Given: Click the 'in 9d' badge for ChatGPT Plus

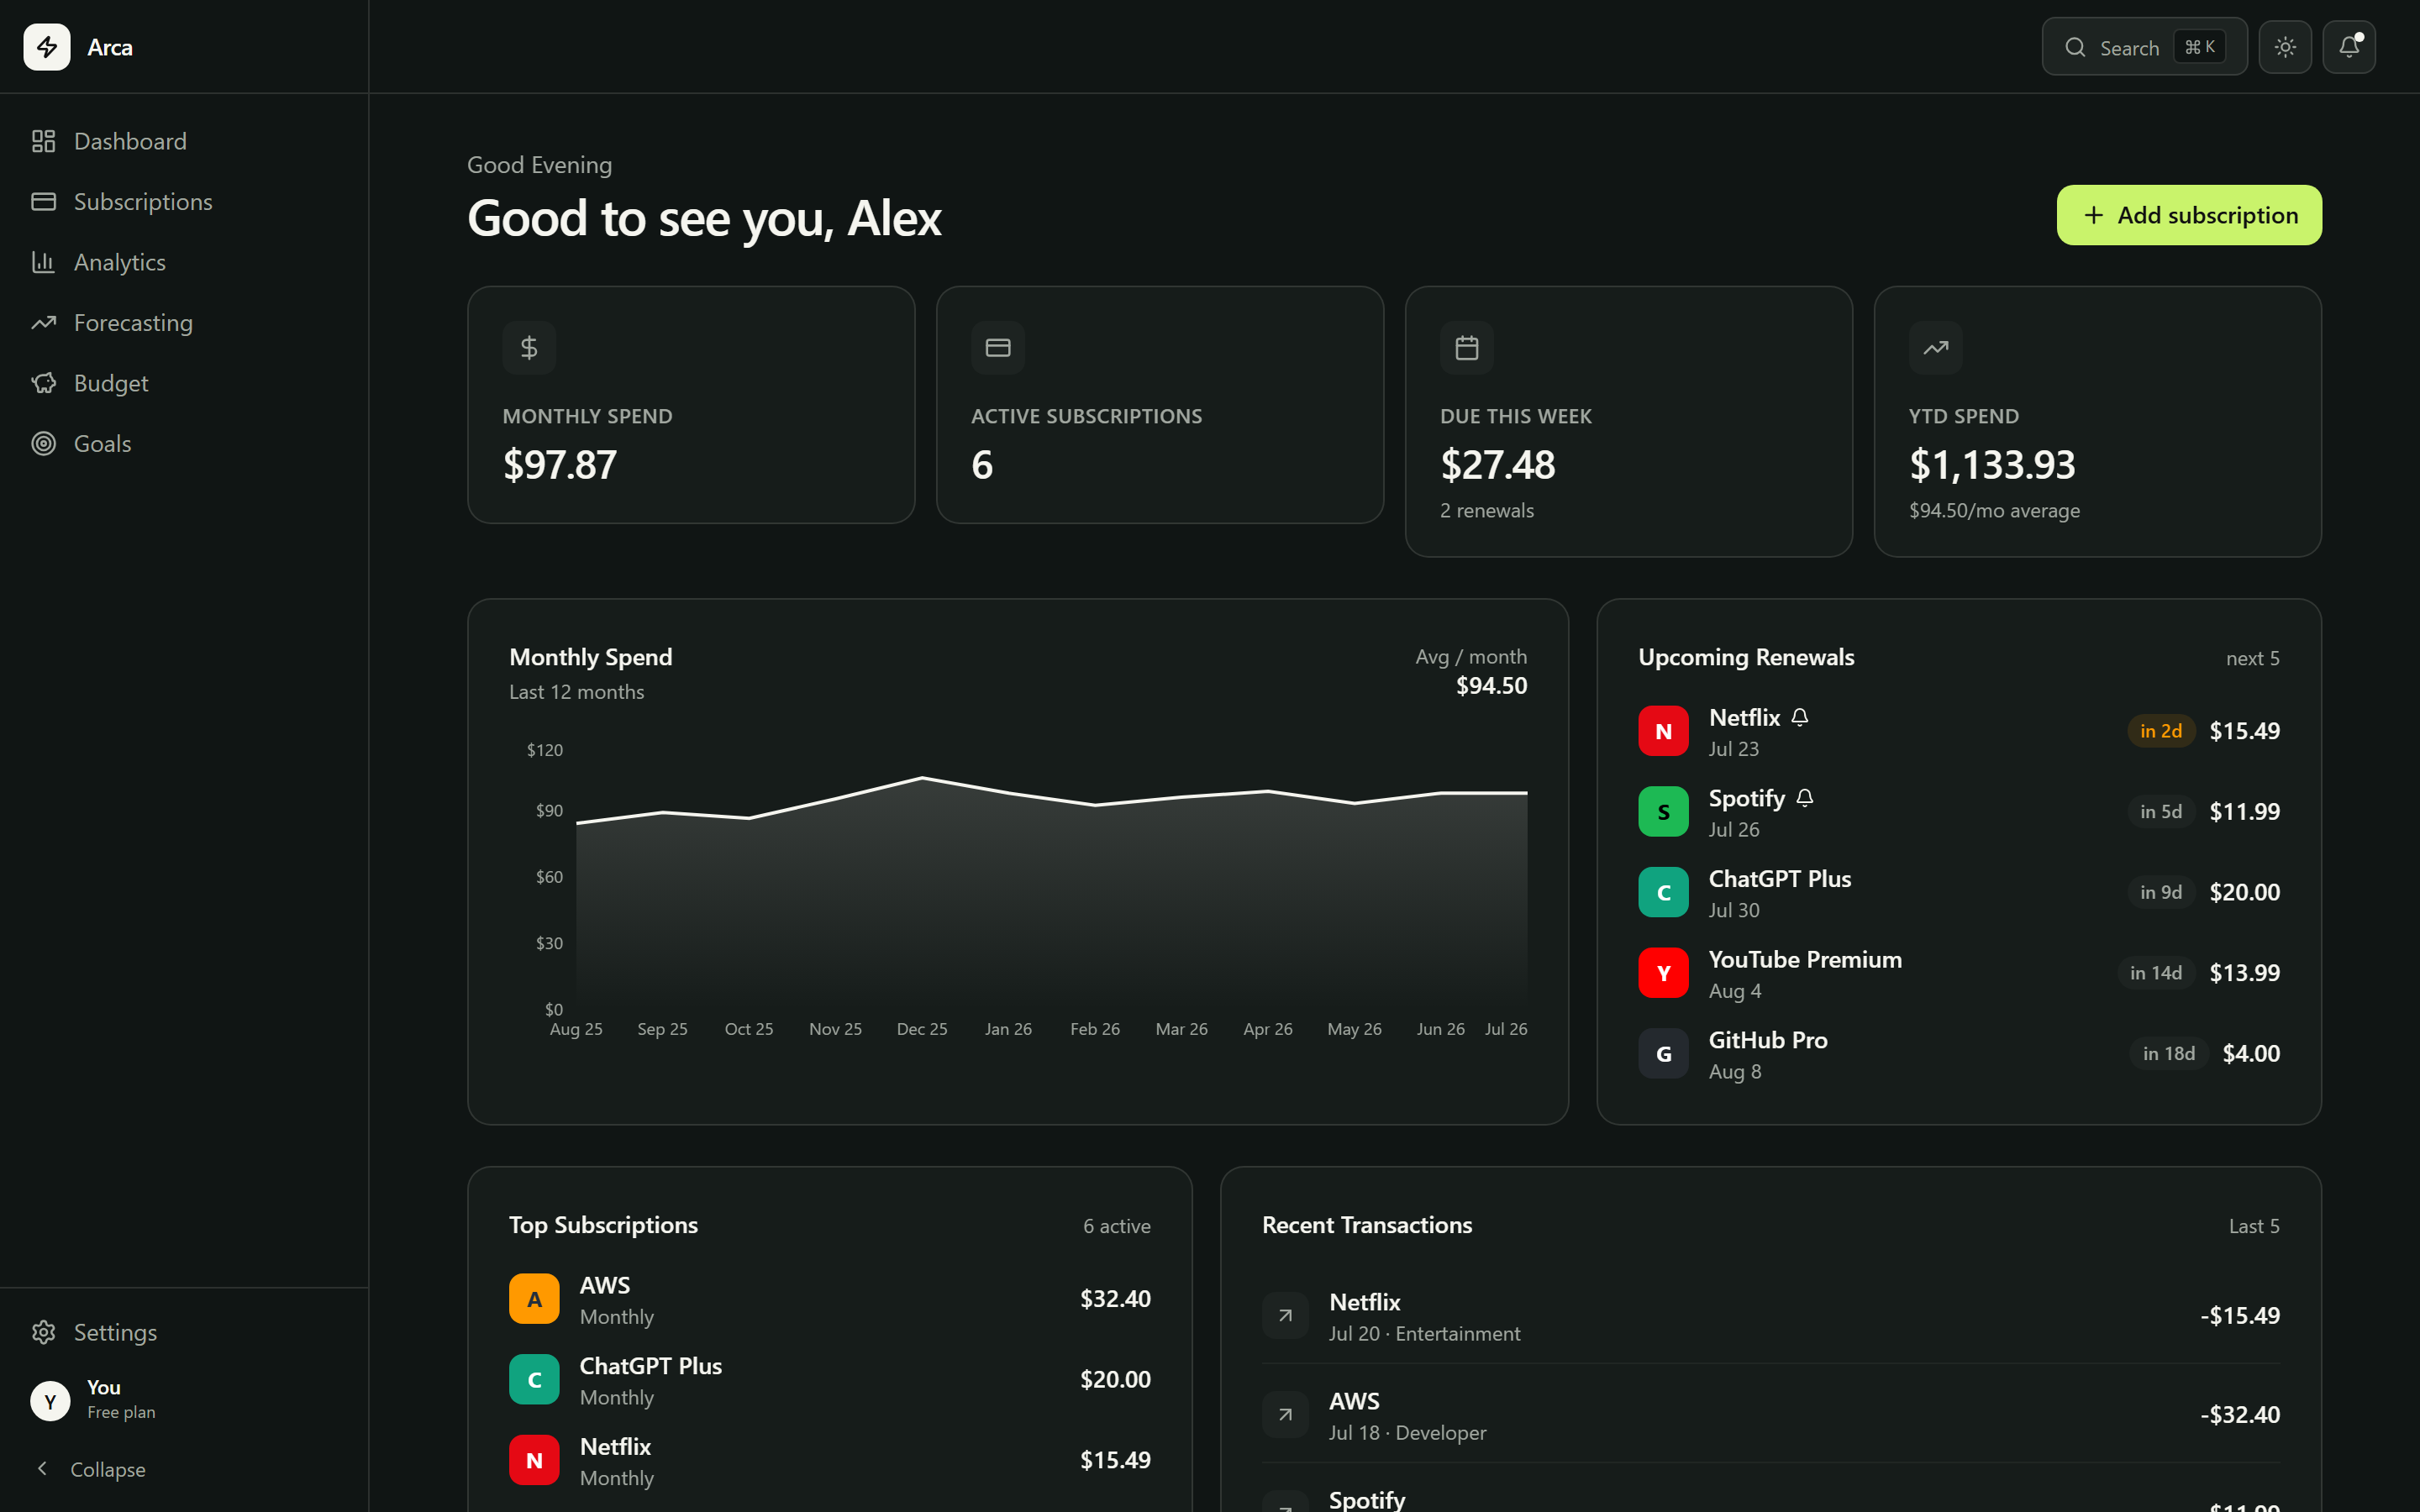Looking at the screenshot, I should [x=2161, y=892].
